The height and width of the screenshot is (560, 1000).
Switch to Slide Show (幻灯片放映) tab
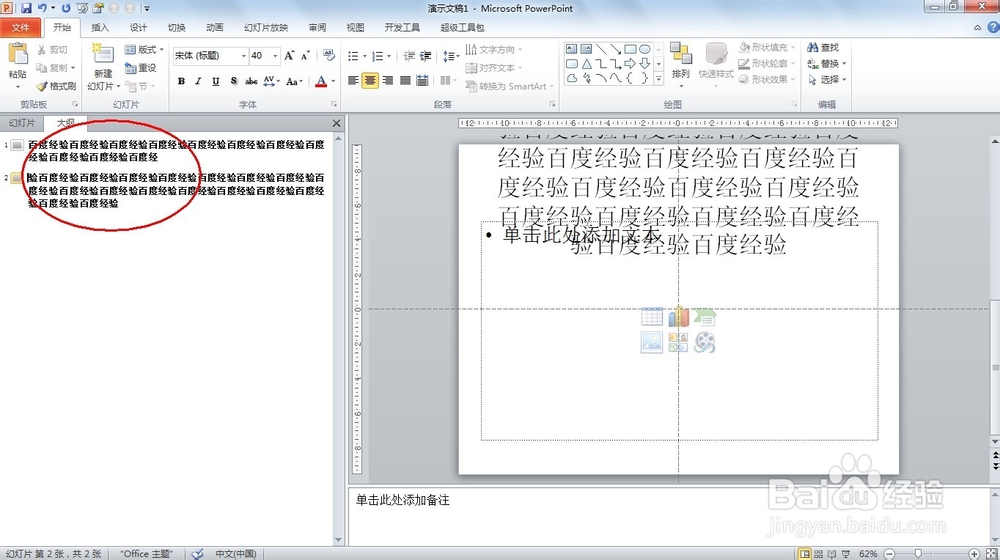point(266,27)
